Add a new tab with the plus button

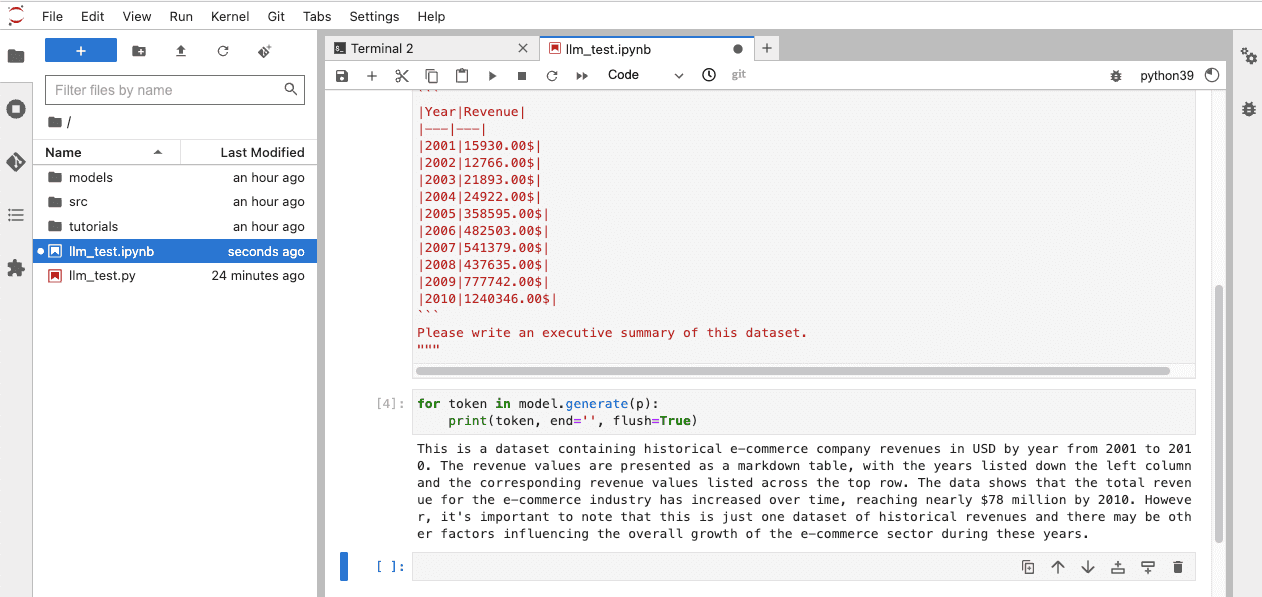[767, 48]
